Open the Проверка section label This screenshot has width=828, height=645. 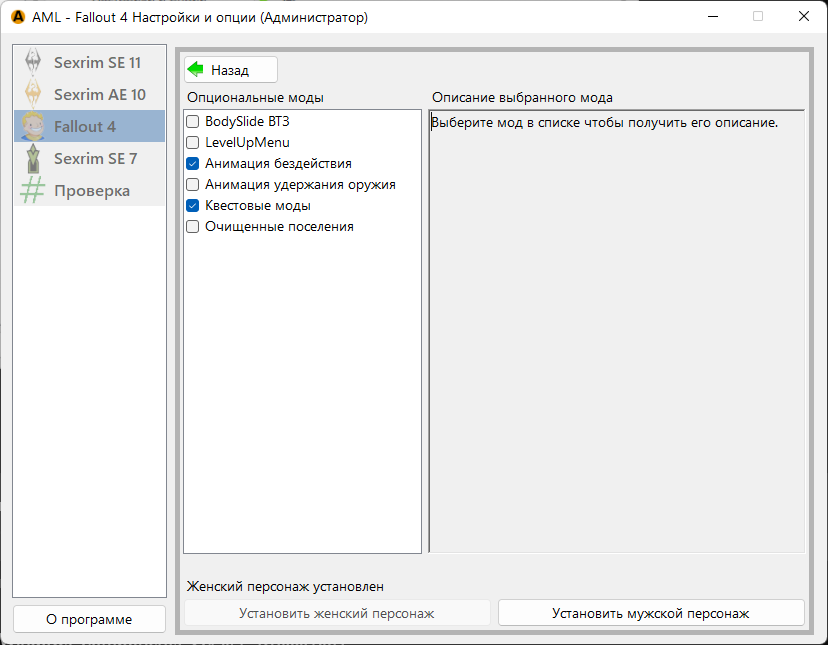pos(92,190)
